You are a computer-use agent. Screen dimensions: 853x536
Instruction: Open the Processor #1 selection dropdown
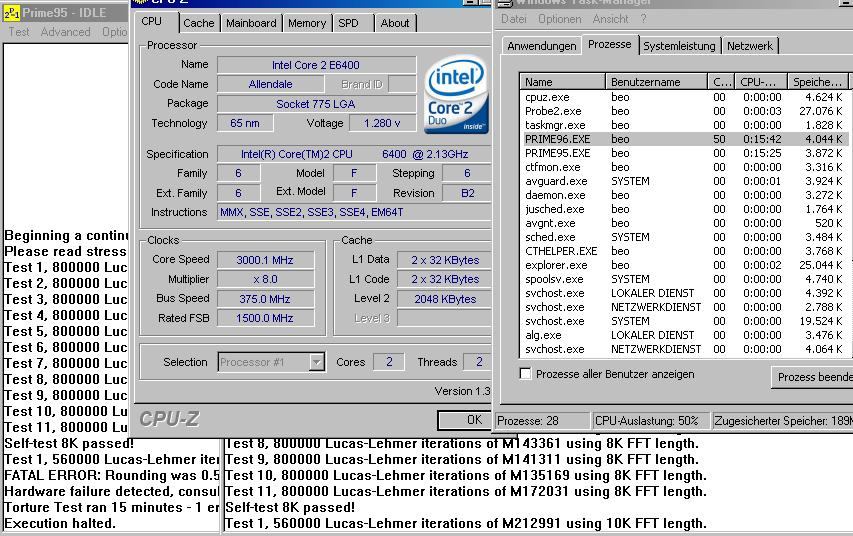(317, 362)
